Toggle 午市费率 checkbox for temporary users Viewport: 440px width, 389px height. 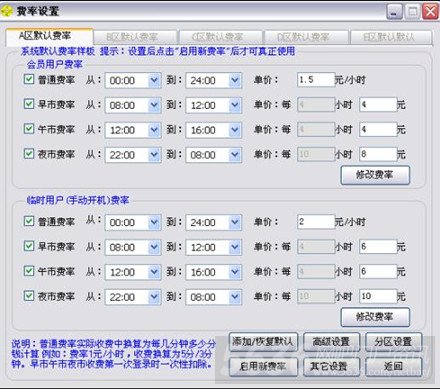click(x=29, y=271)
